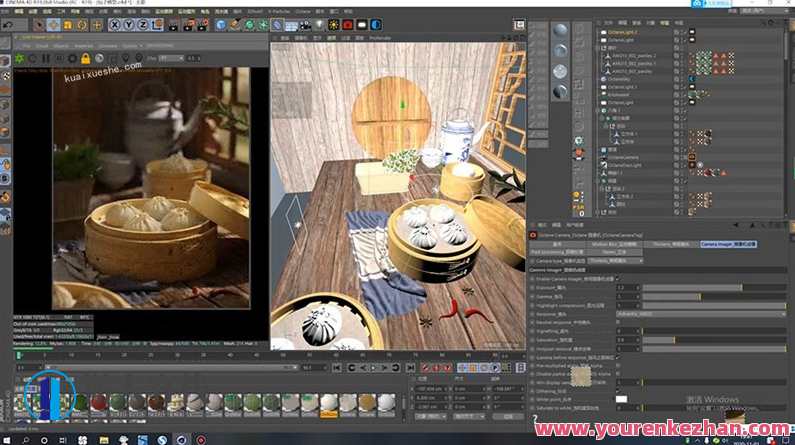Click the Undo arrow icon in the top toolbar
Image resolution: width=795 pixels, height=445 pixels.
coord(8,24)
